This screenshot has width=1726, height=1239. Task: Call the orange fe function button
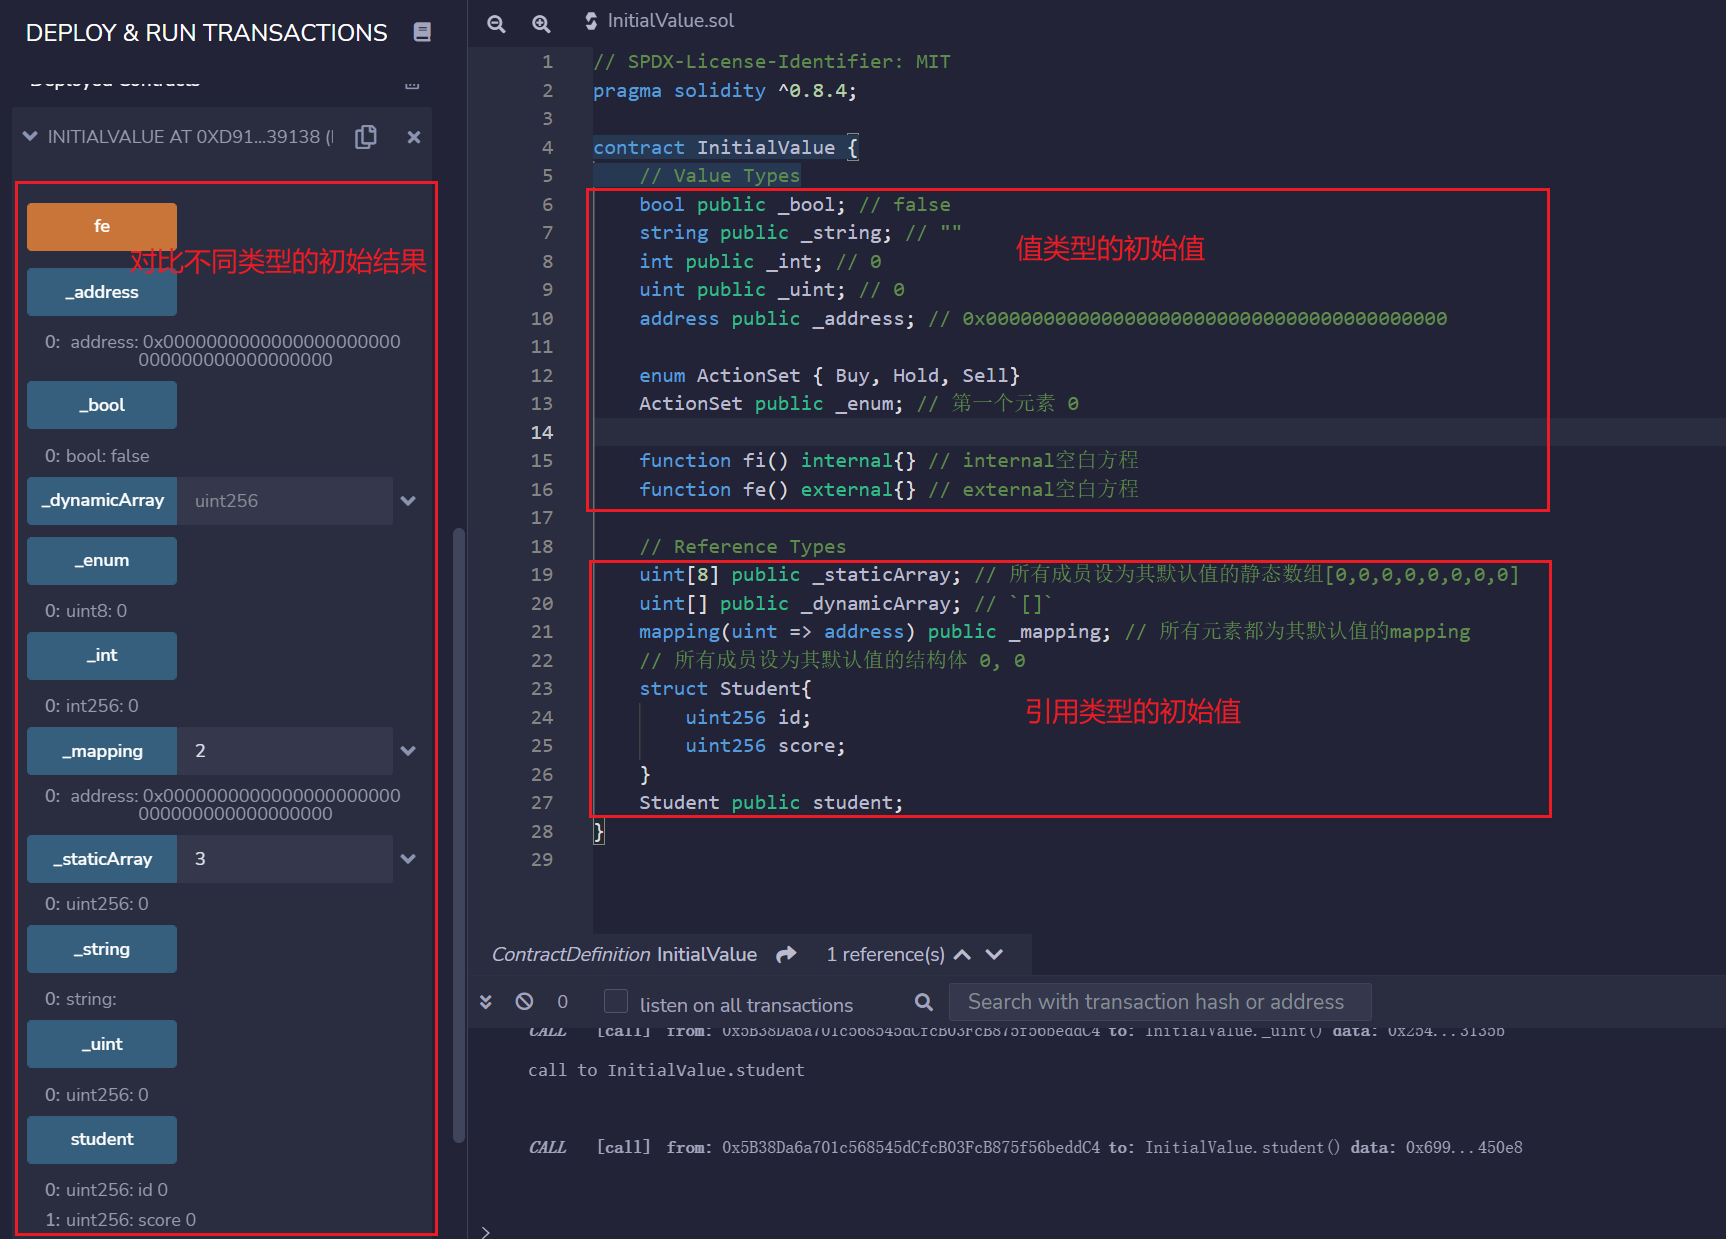pyautogui.click(x=102, y=227)
